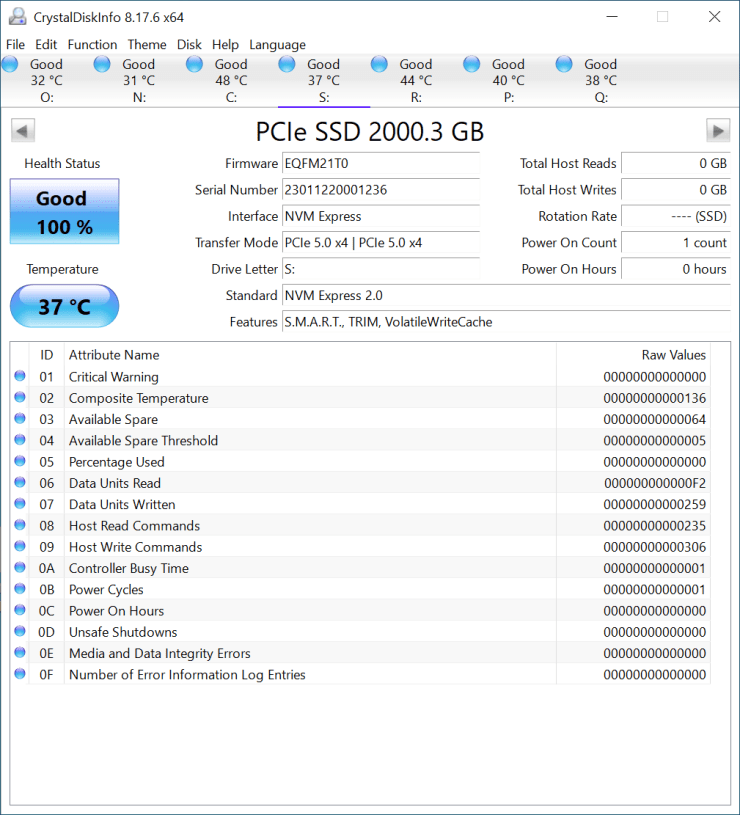Click the Features field
Image resolution: width=740 pixels, height=815 pixels.
tap(506, 322)
